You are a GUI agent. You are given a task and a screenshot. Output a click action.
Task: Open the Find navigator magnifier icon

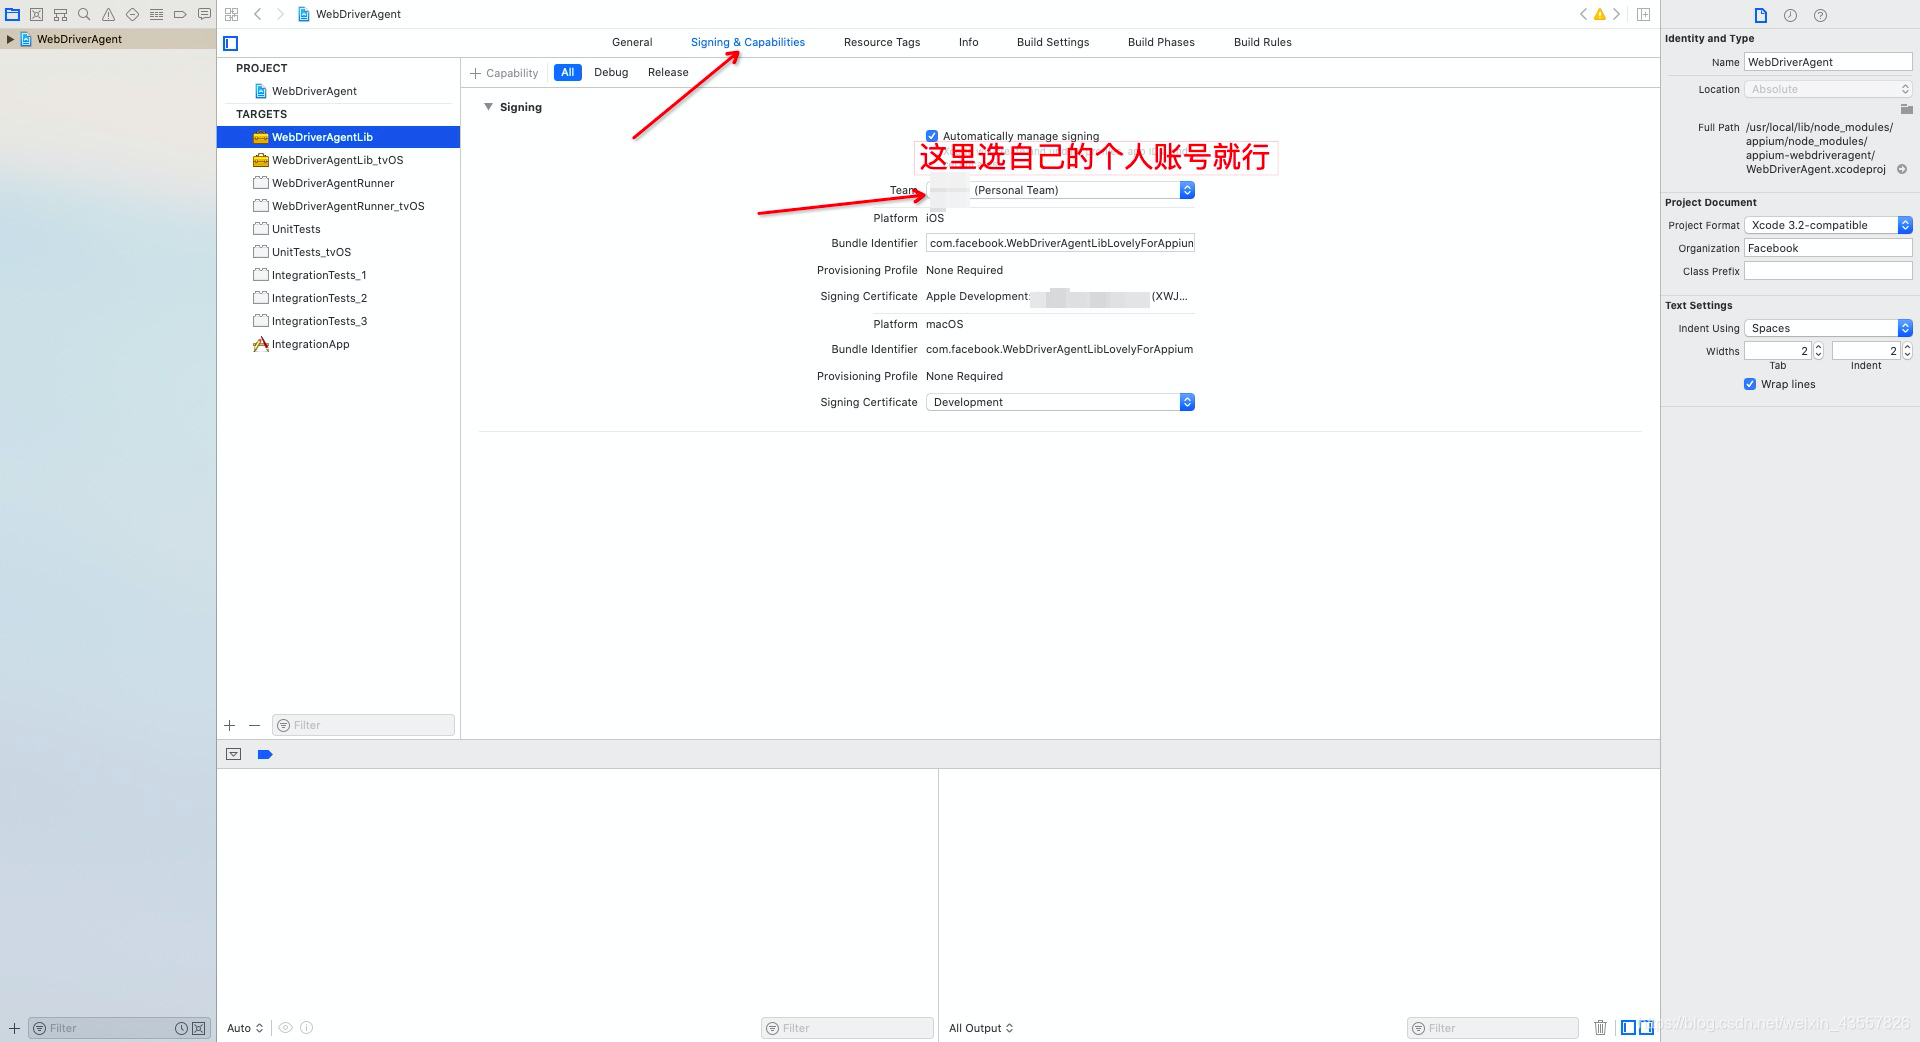point(84,14)
